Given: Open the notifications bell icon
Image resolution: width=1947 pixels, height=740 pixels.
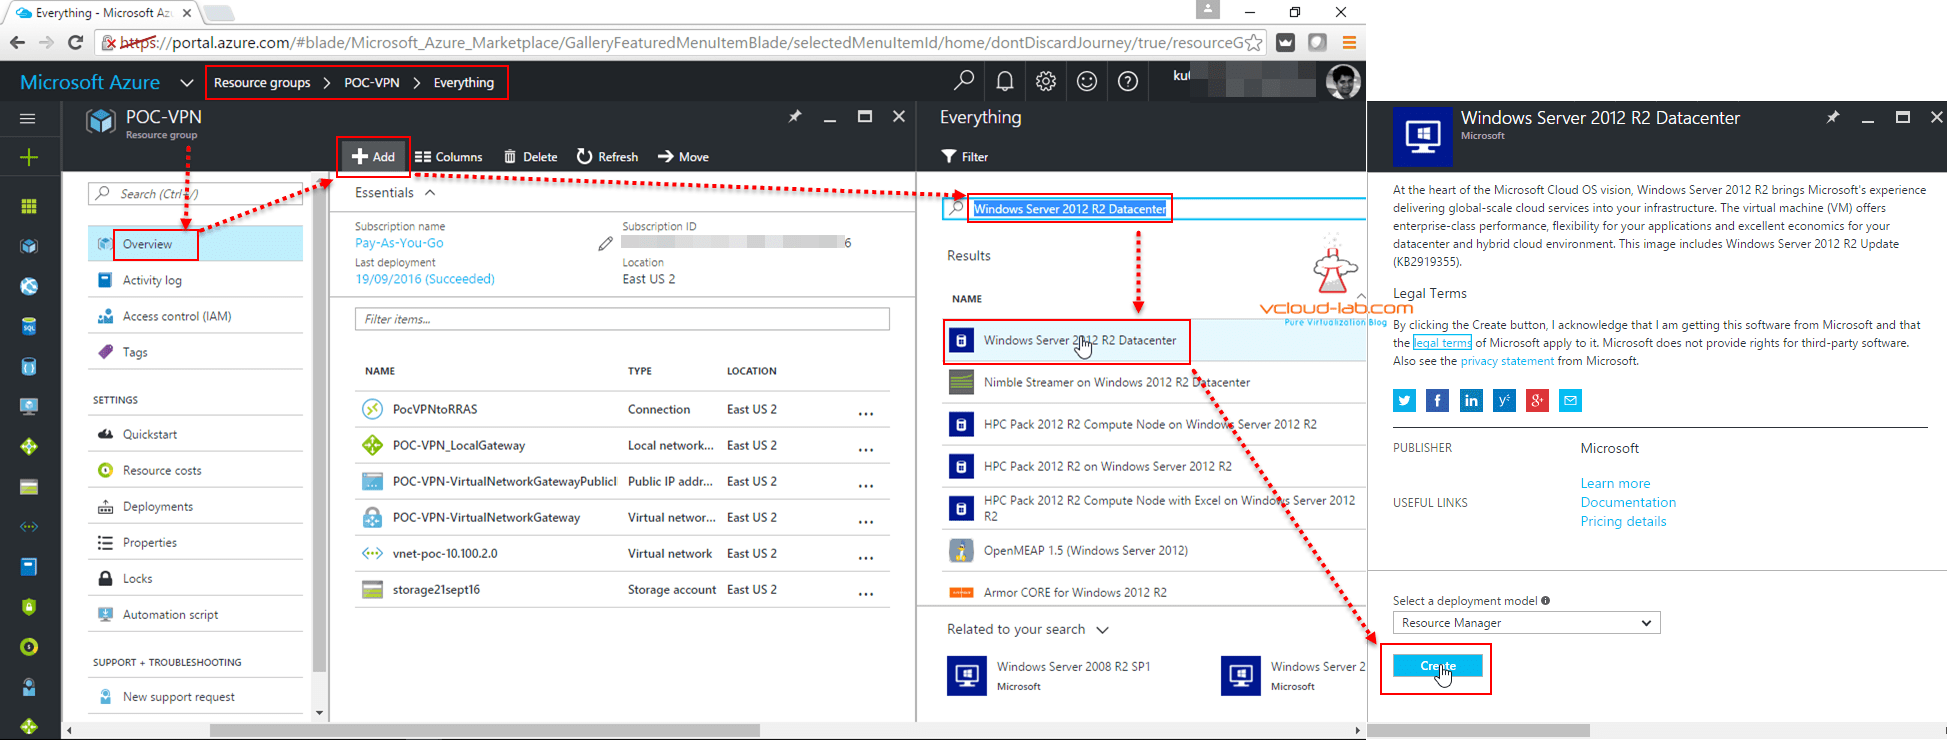Looking at the screenshot, I should (1005, 81).
